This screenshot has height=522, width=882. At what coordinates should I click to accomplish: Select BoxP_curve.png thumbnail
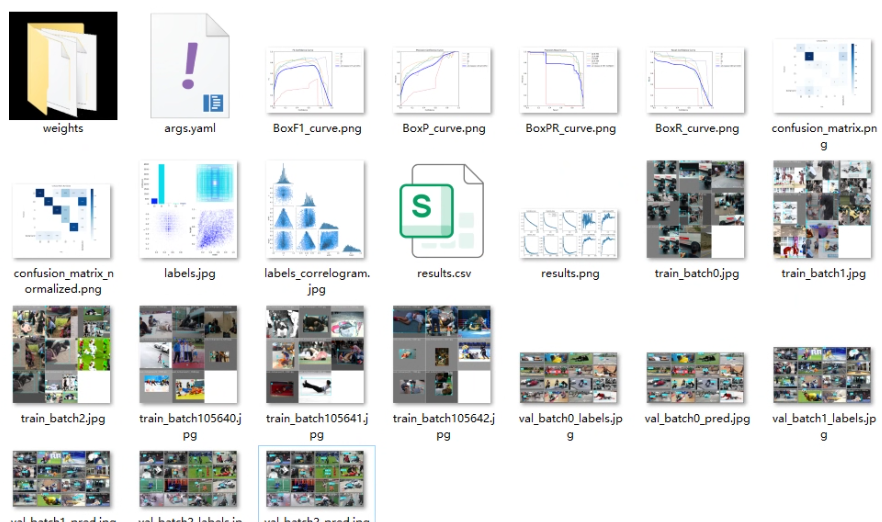(x=442, y=80)
